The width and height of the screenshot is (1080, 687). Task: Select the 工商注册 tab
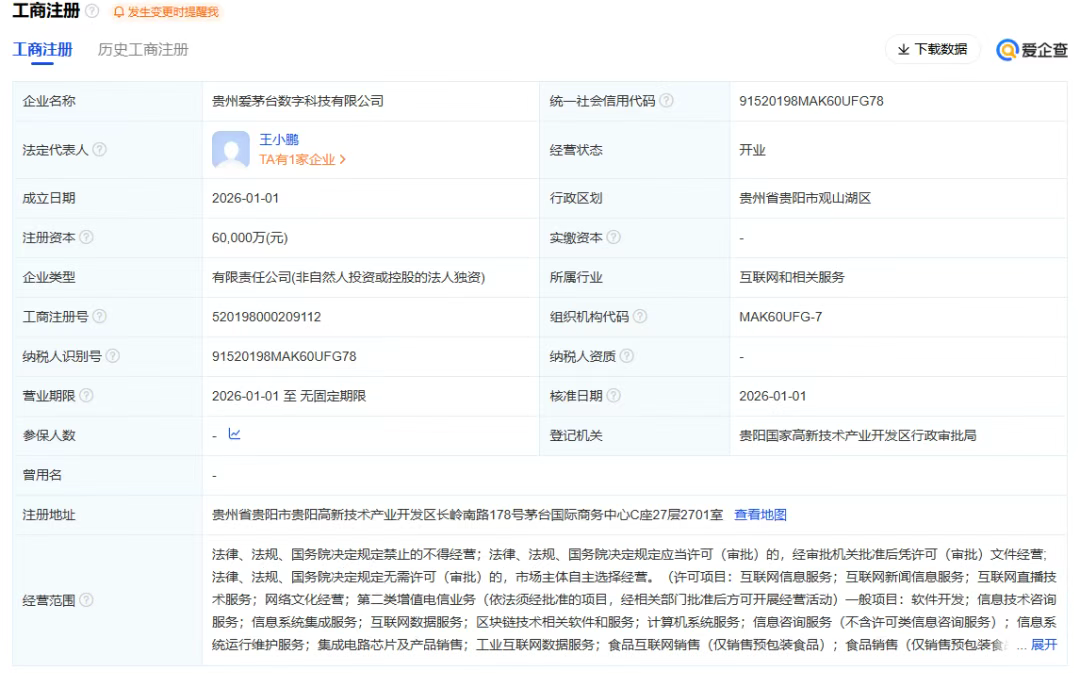(42, 49)
